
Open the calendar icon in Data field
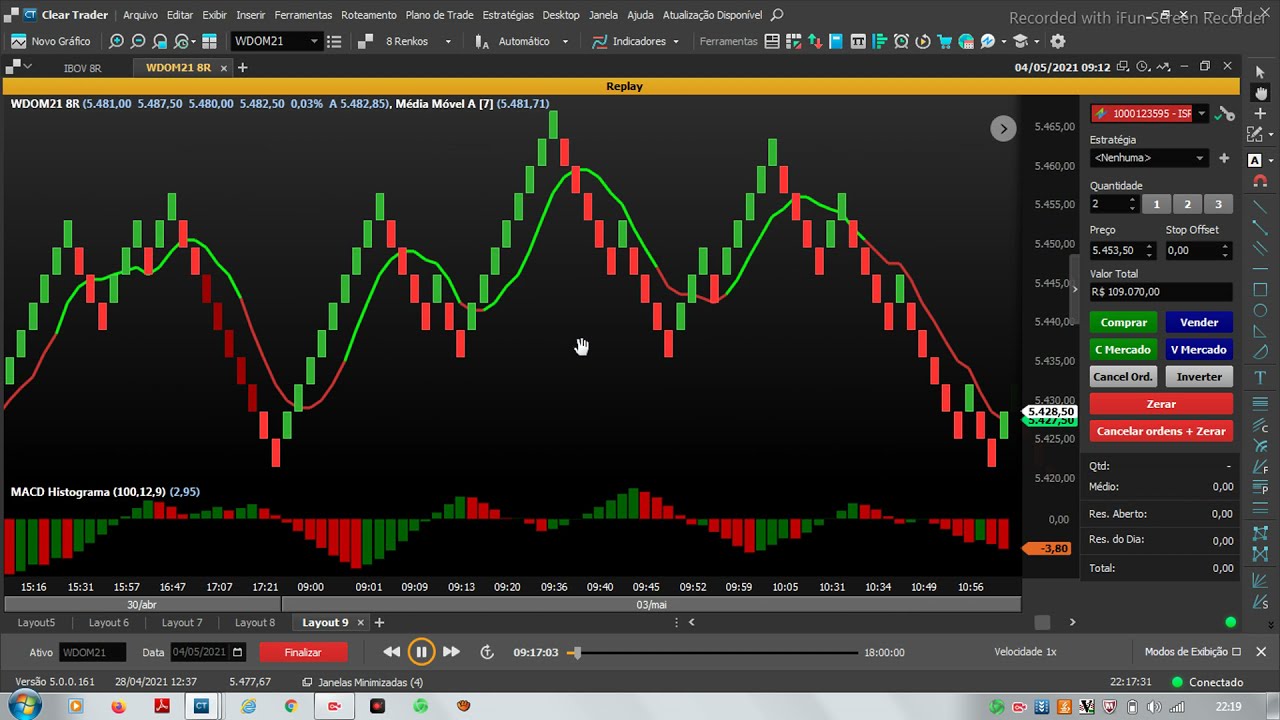pos(237,652)
